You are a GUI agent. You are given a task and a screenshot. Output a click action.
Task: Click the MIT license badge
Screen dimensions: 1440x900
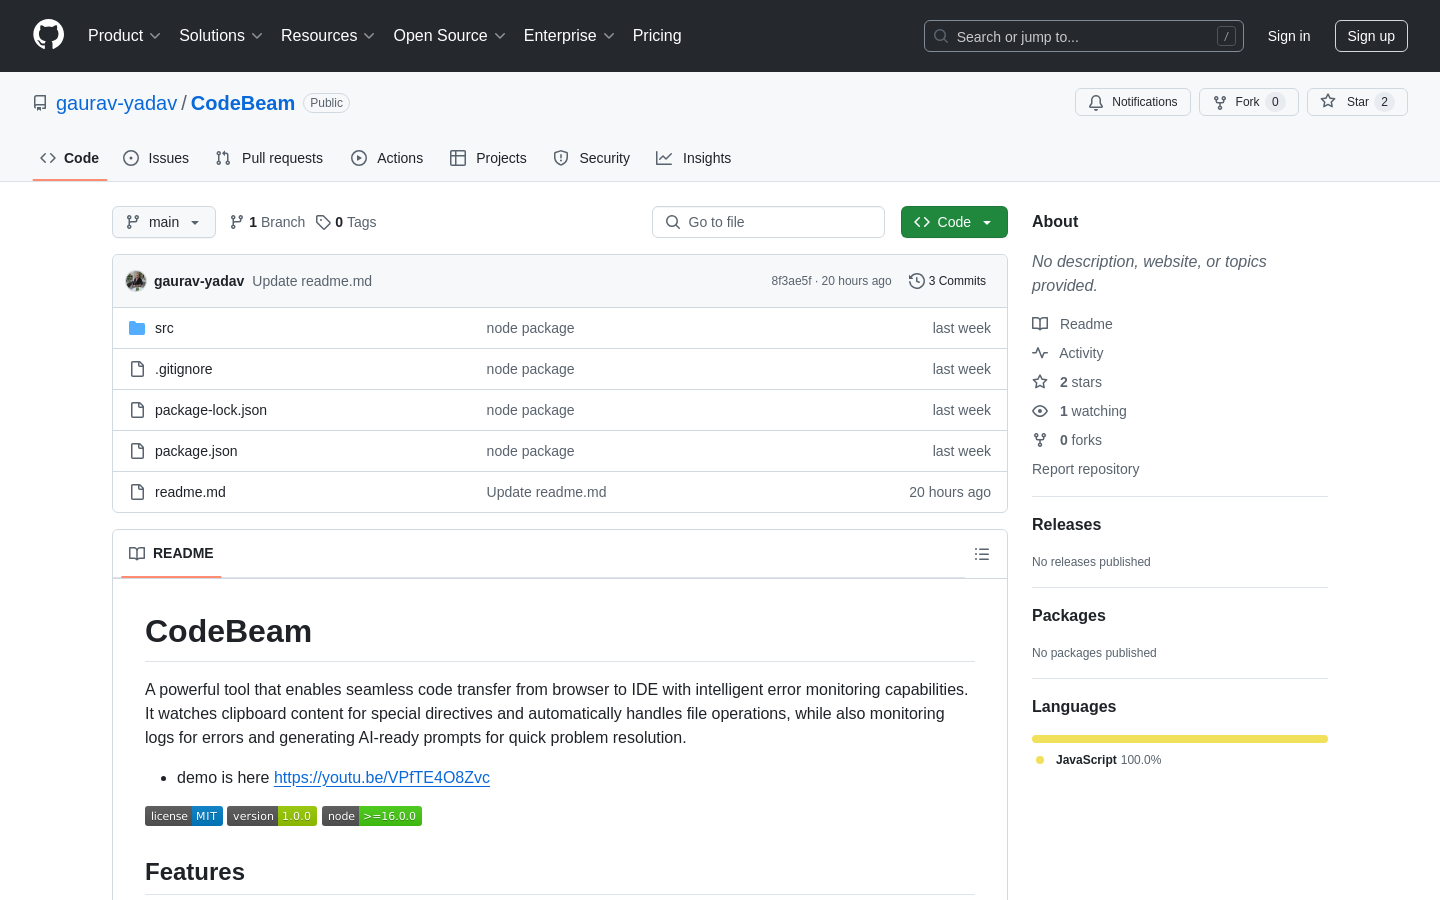pyautogui.click(x=184, y=816)
